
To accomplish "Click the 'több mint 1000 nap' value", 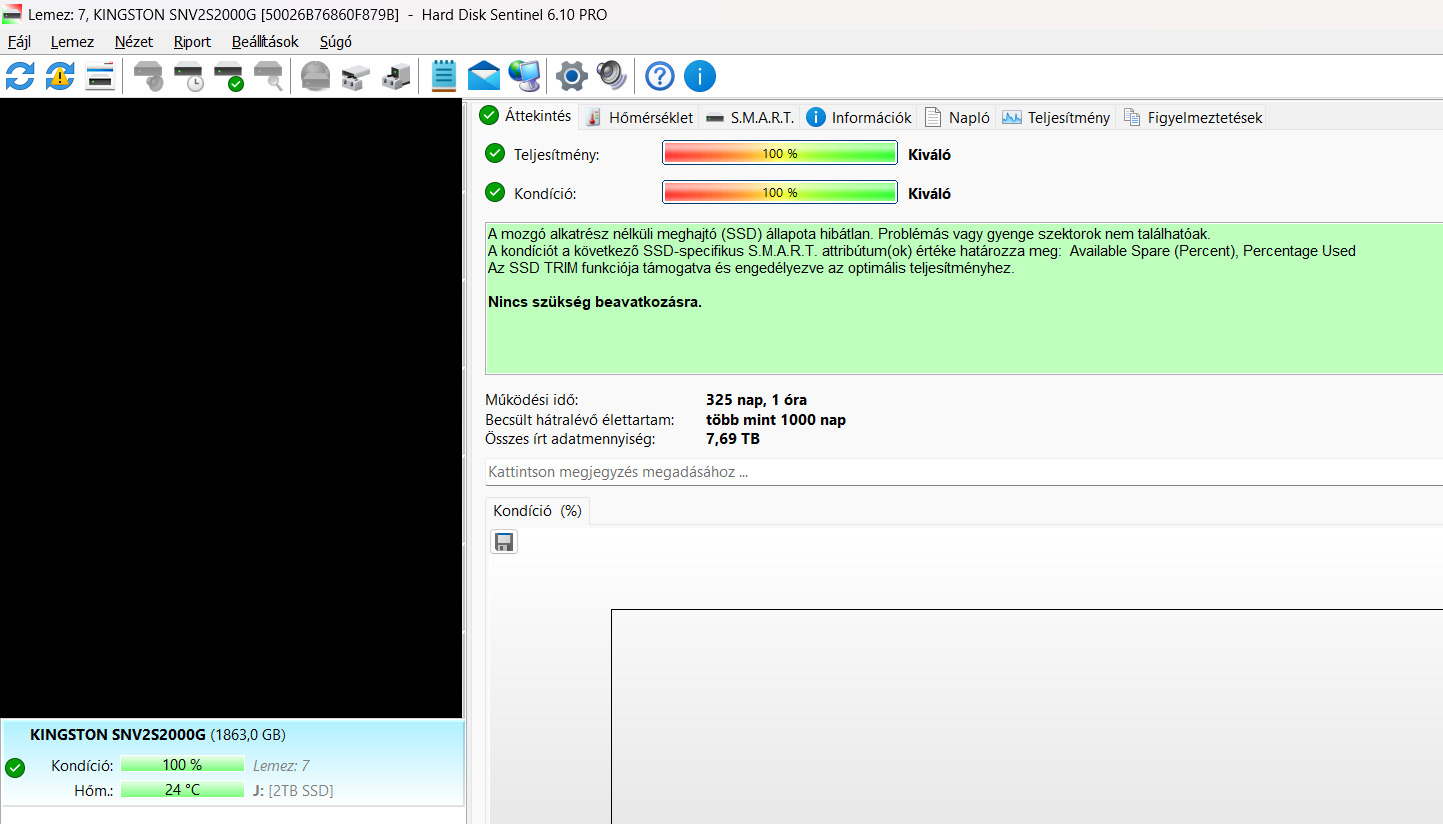I will pos(776,420).
